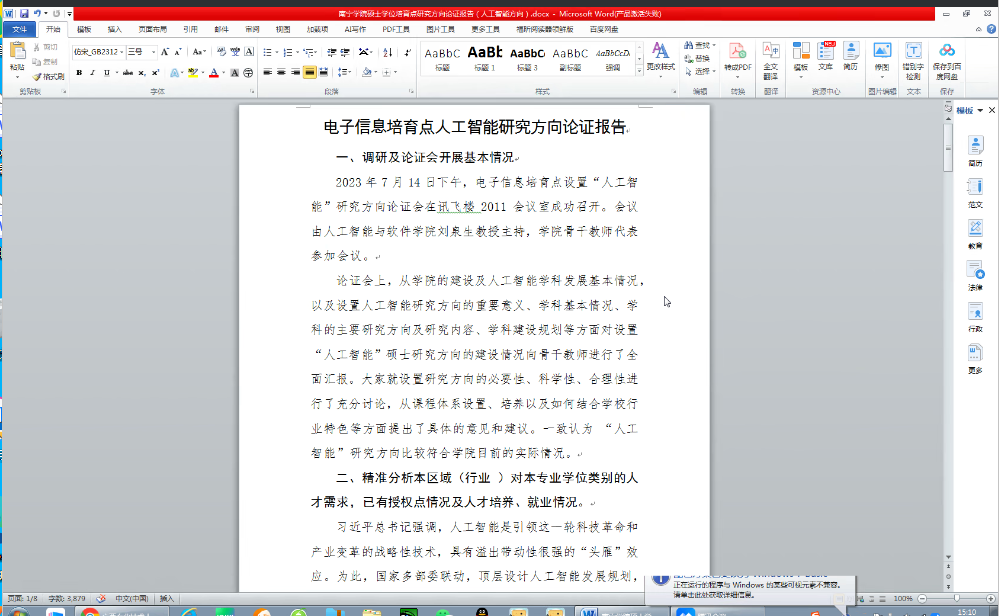Click the 法律 template icon in sidebar
This screenshot has height=616, width=999.
[974, 274]
